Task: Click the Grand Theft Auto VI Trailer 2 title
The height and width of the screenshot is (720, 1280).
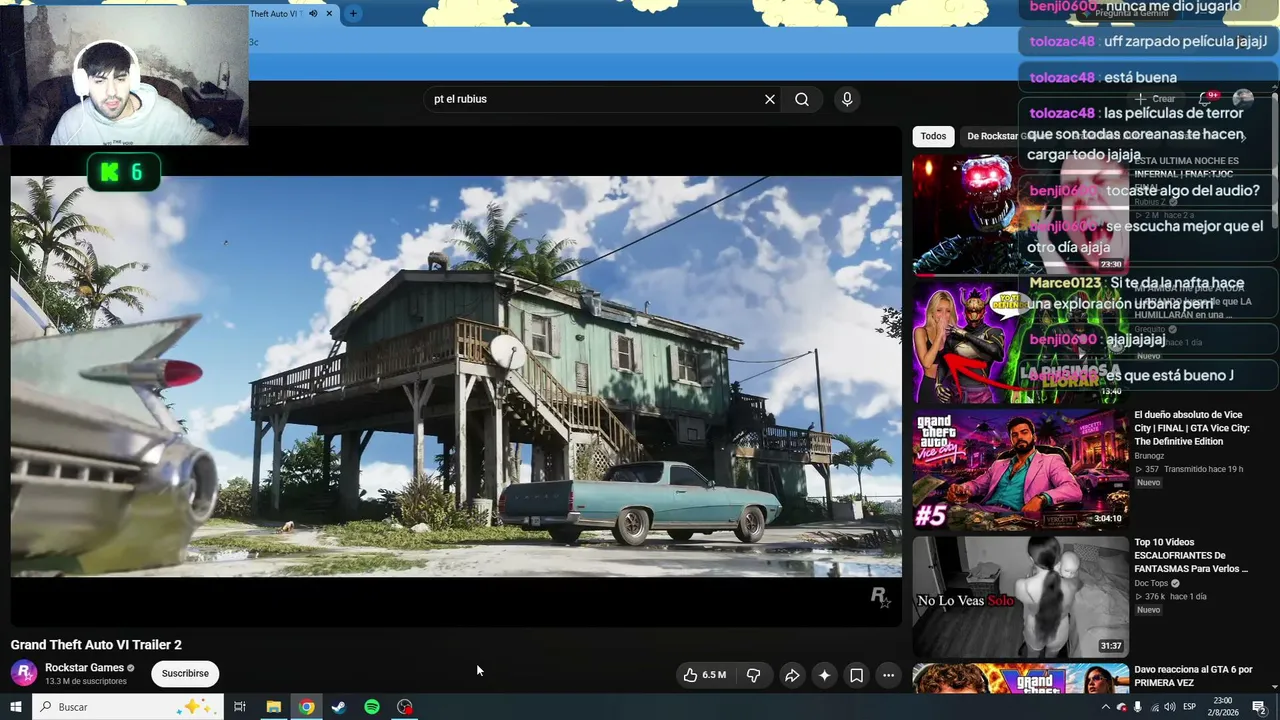Action: (x=96, y=645)
